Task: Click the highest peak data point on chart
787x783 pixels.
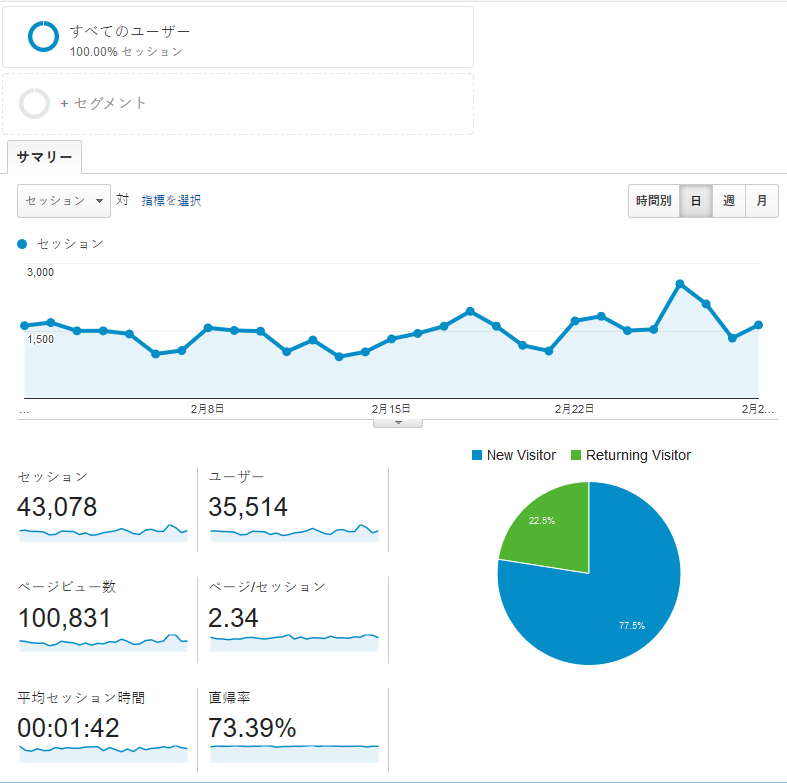Action: (x=680, y=284)
